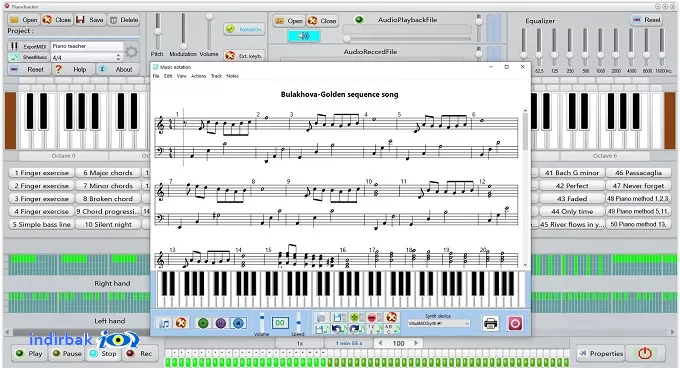Click the gear settings icon beside the project name

tap(131, 52)
